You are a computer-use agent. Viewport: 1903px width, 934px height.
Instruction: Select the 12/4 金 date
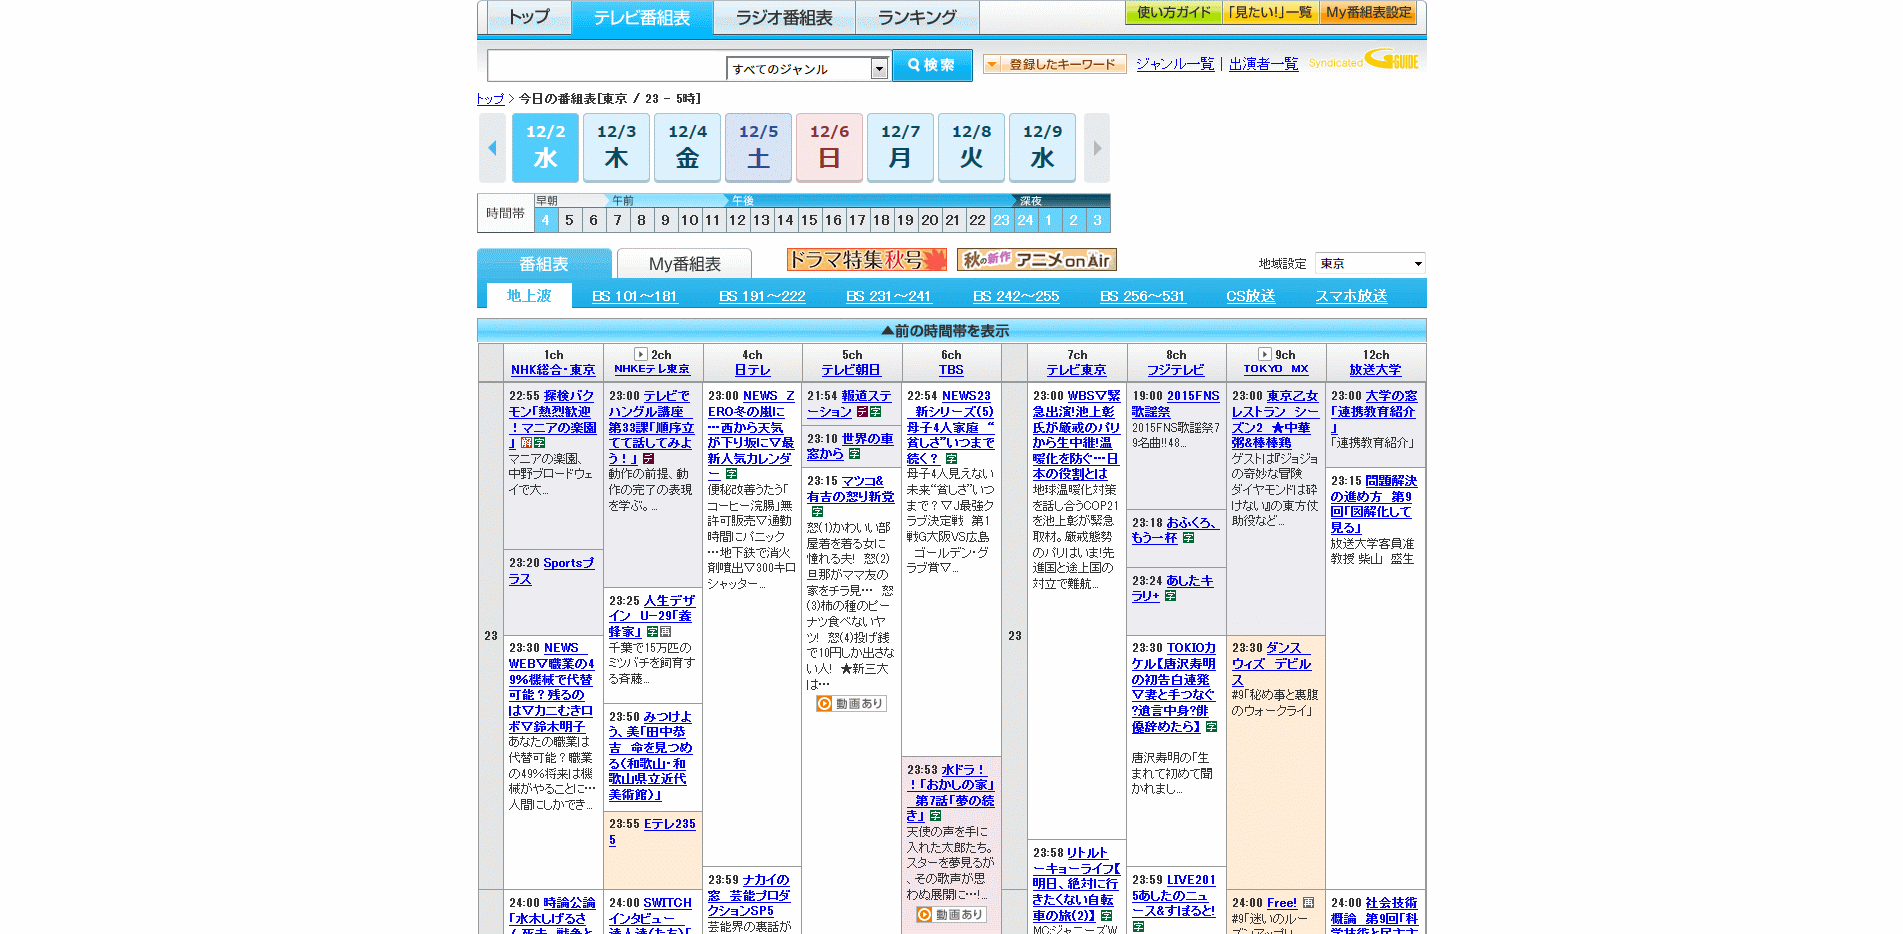pos(688,148)
